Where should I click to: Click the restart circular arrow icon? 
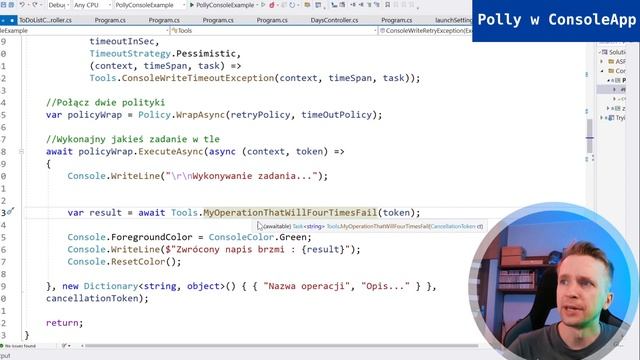tap(292, 5)
